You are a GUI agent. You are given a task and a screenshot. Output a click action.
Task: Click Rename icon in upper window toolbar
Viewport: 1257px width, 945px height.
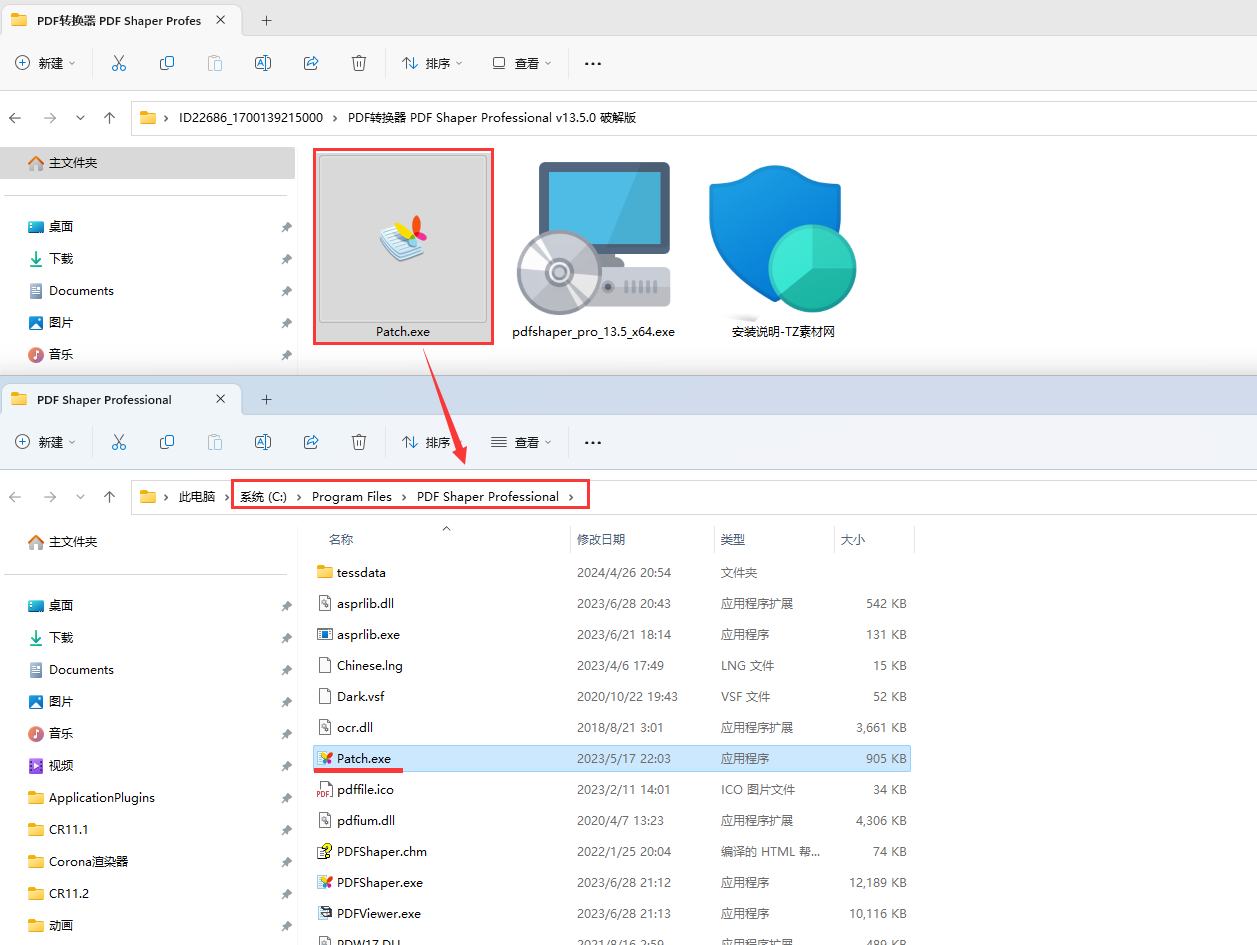coord(263,63)
